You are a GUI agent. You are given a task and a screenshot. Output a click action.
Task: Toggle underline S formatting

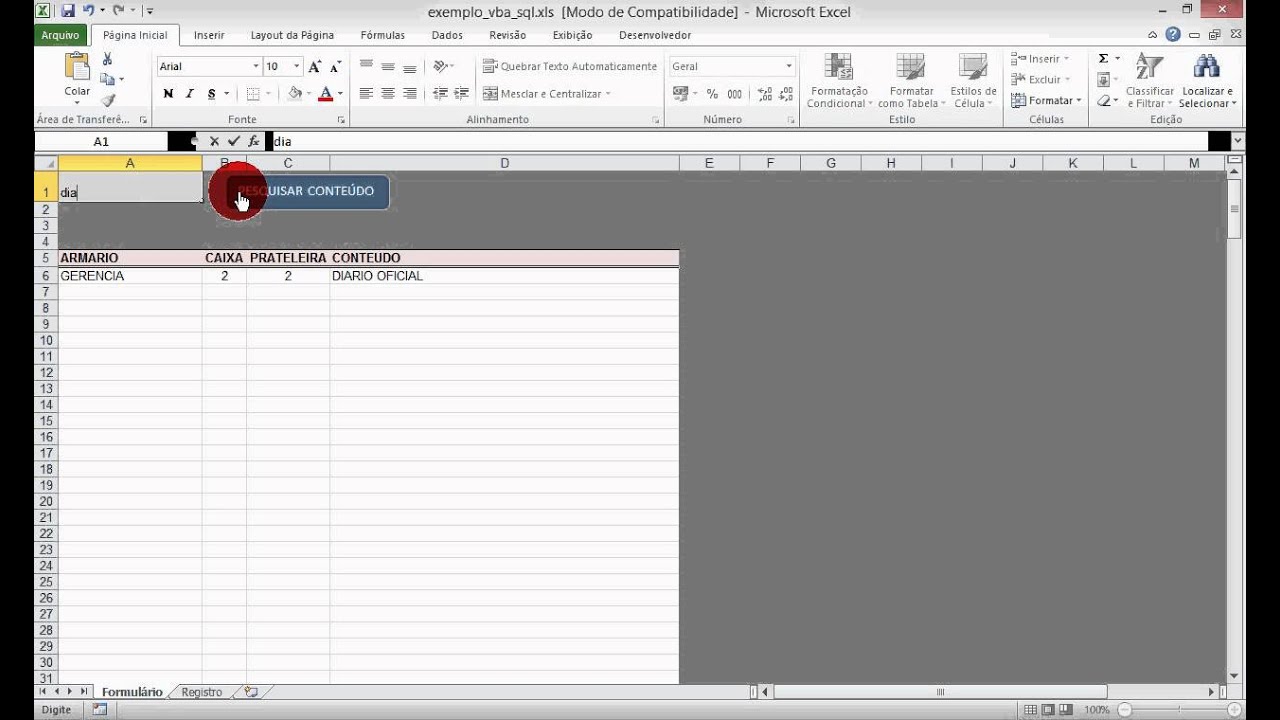tap(211, 94)
